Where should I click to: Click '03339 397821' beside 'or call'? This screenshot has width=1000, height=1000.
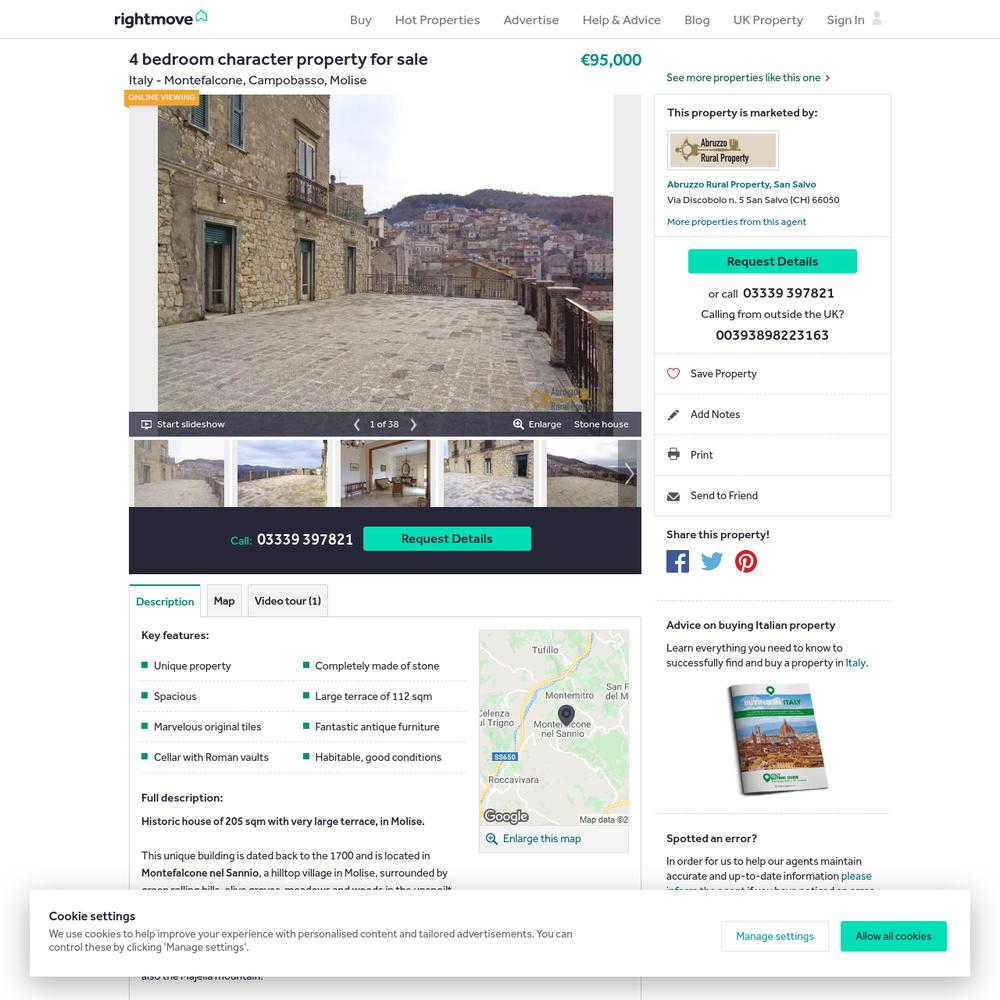pos(788,293)
